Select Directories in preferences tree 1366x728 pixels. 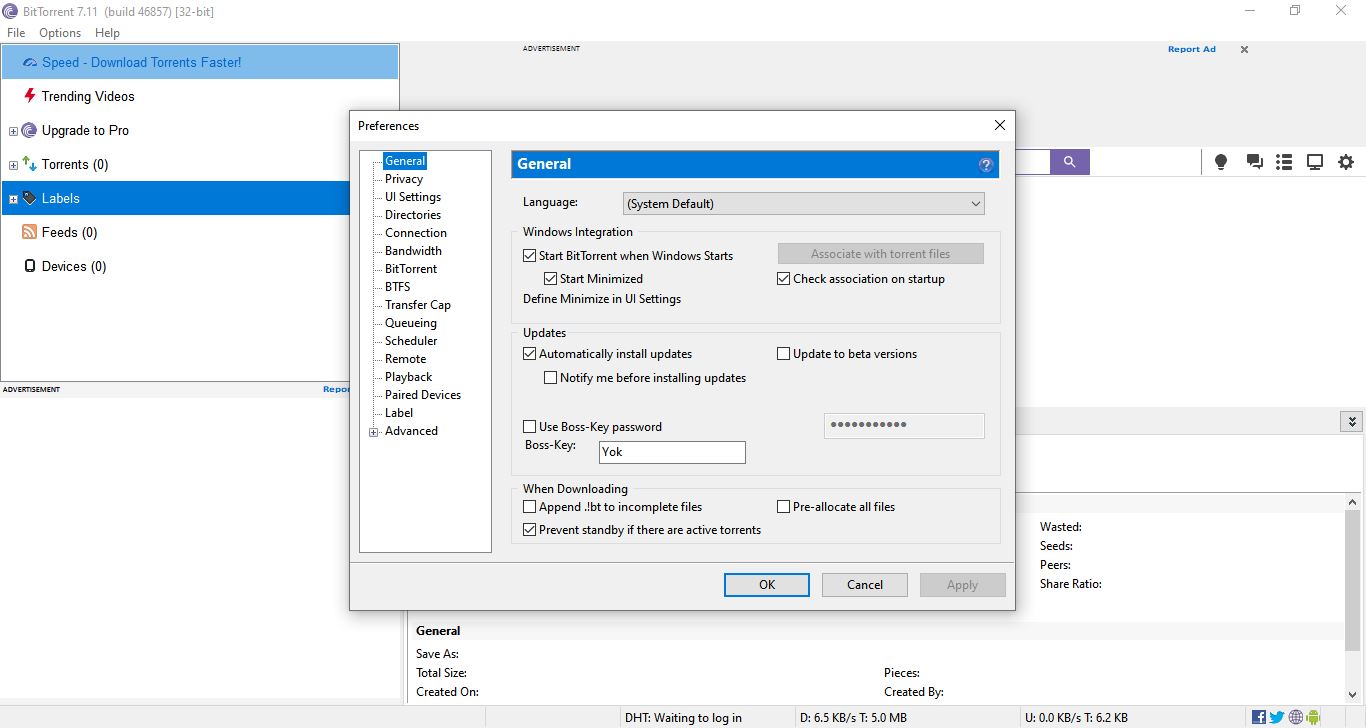(x=413, y=215)
